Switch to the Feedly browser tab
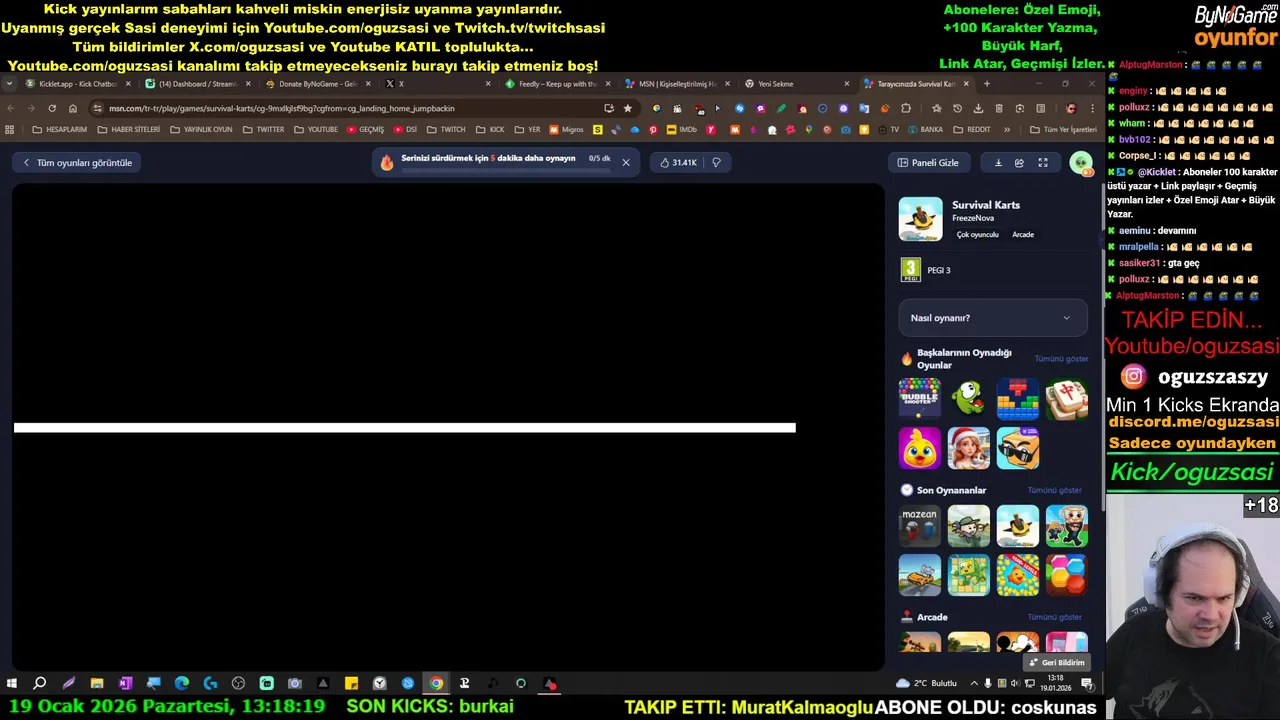The height and width of the screenshot is (720, 1280). pyautogui.click(x=557, y=84)
